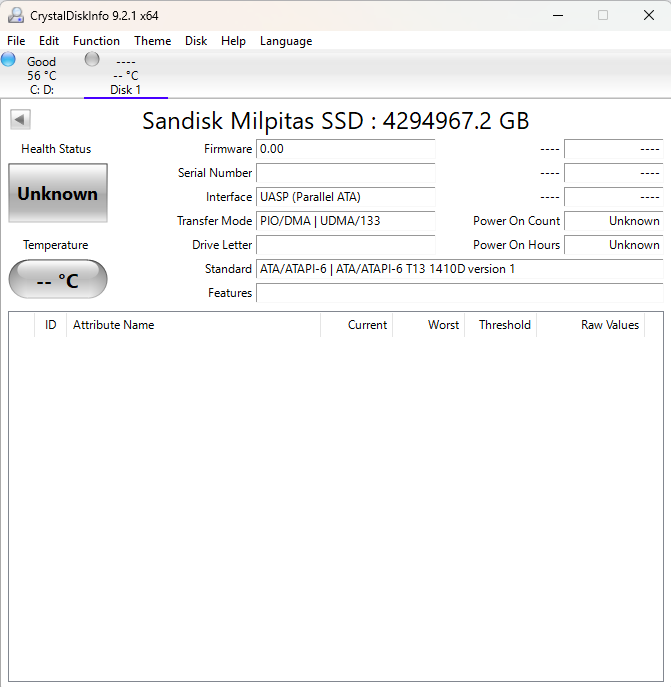Image resolution: width=671 pixels, height=687 pixels.
Task: Click the Raw Values column header
Action: [x=609, y=325]
